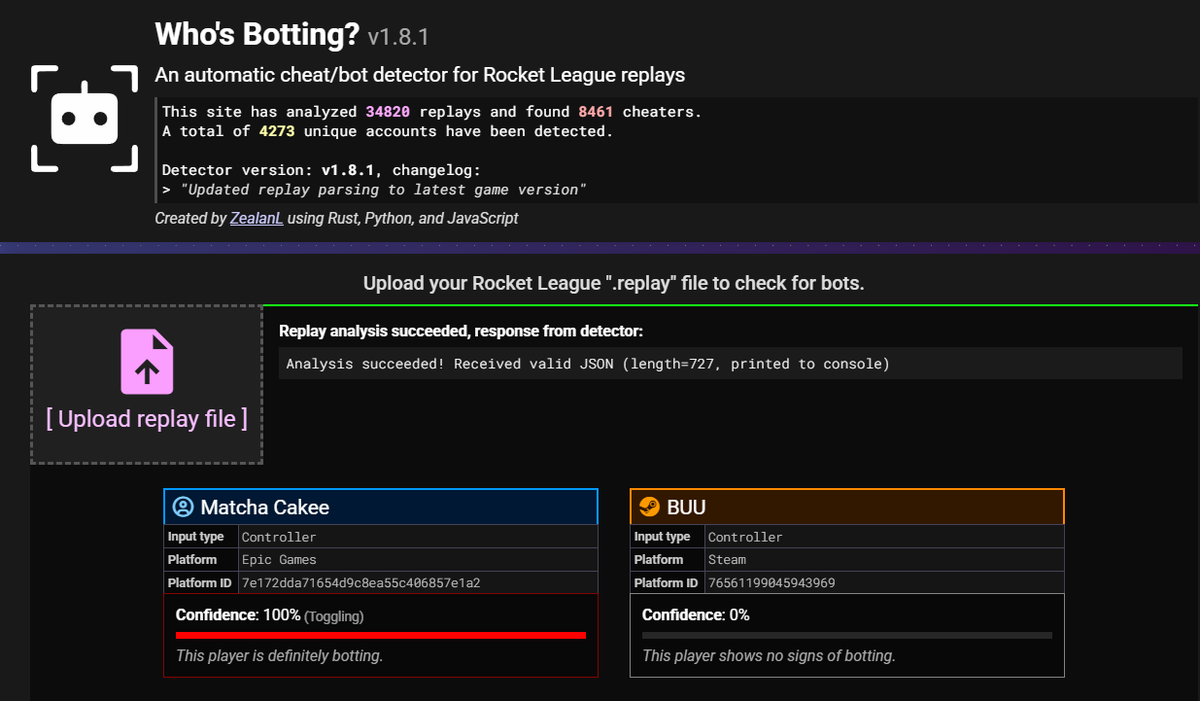Screen dimensions: 1200x701
Task: Click Matcha Cakee's Controller input type value
Action: (x=279, y=537)
